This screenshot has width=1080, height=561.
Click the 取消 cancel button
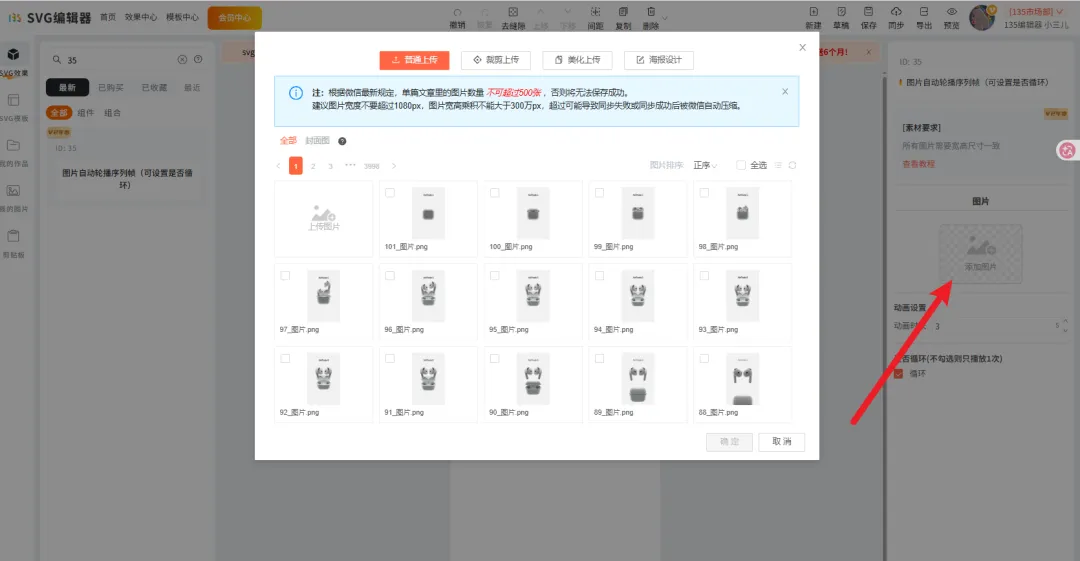tap(781, 442)
